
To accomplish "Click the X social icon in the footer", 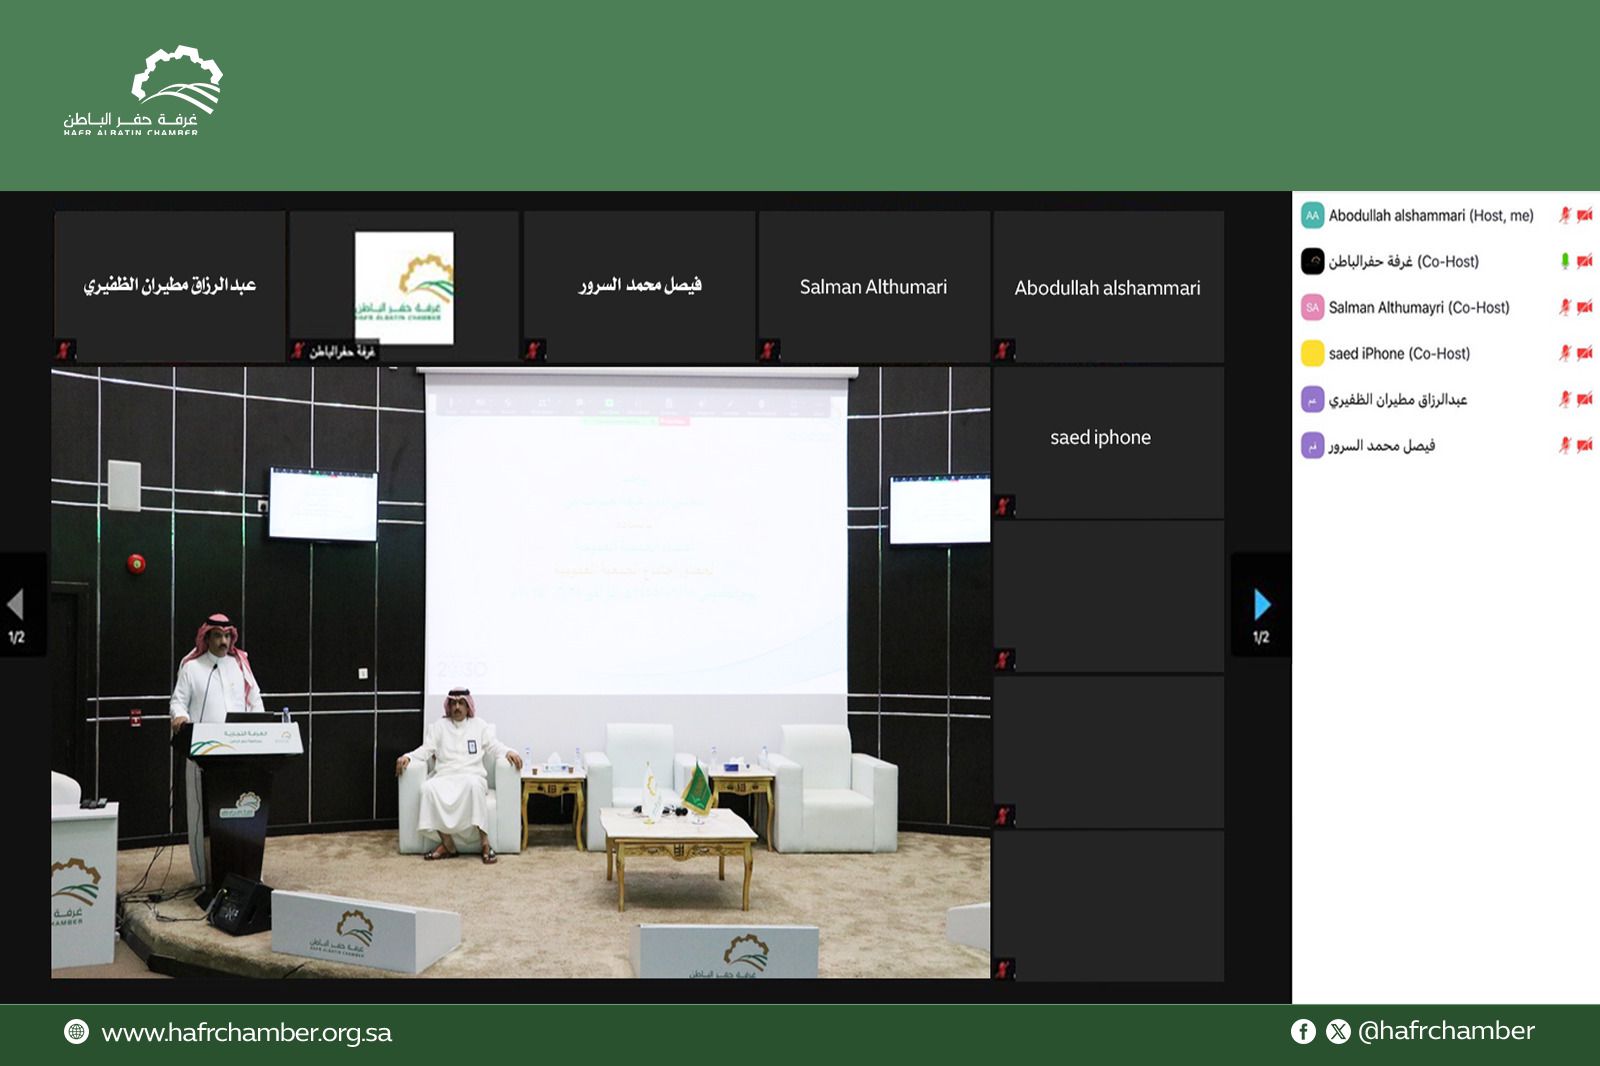I will [1338, 1031].
